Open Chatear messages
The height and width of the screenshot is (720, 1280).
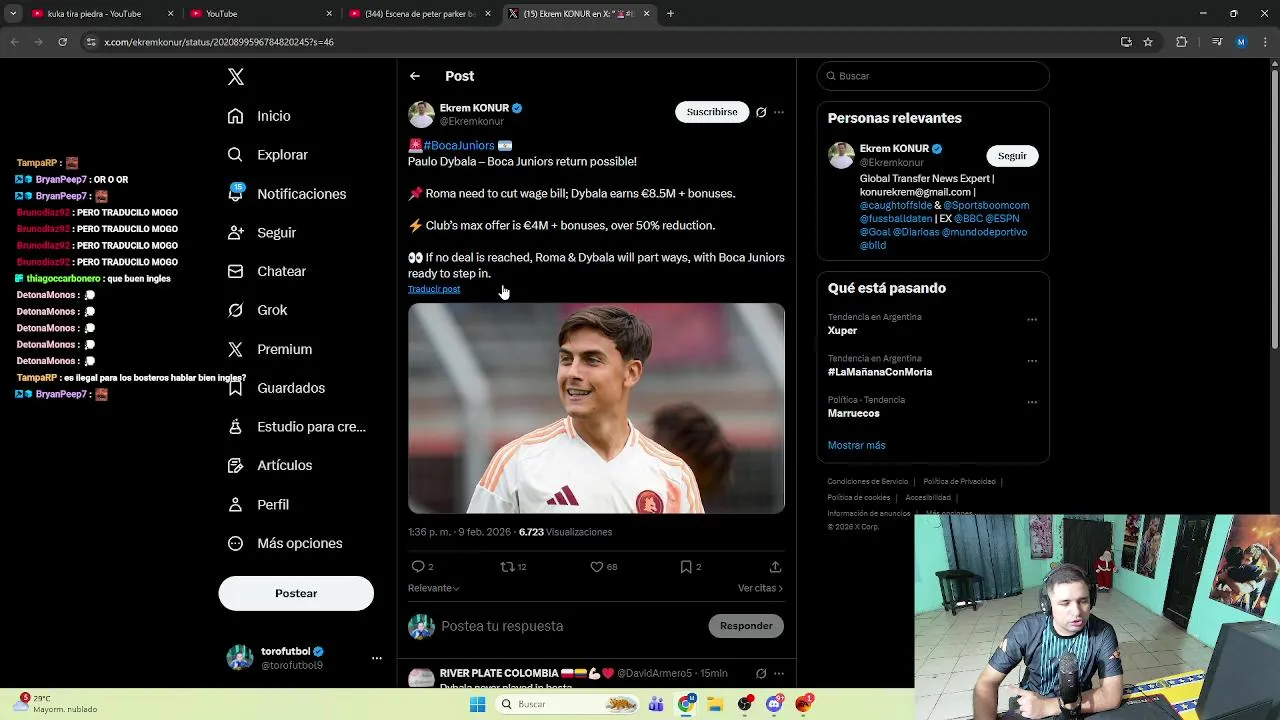click(x=266, y=271)
